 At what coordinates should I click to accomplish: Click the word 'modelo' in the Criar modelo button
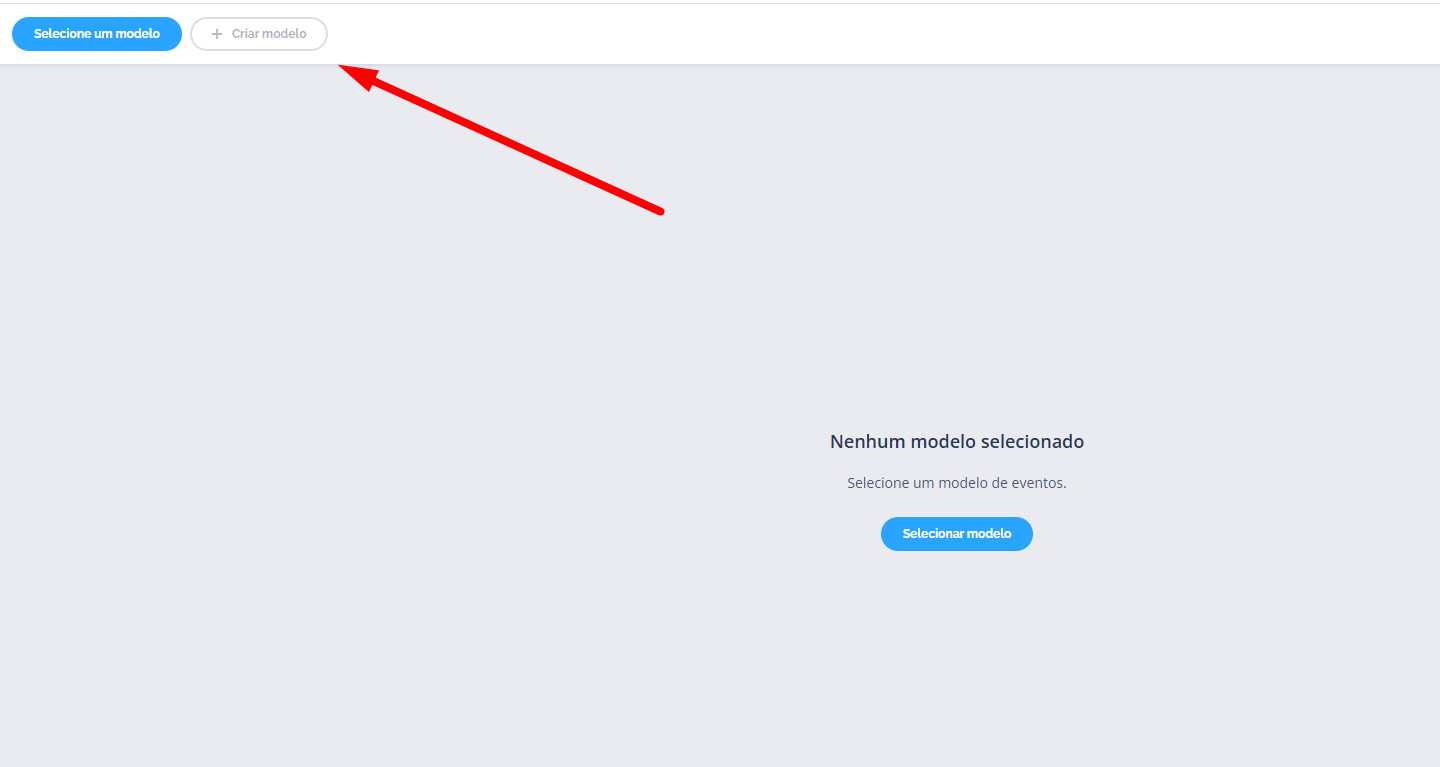point(285,34)
